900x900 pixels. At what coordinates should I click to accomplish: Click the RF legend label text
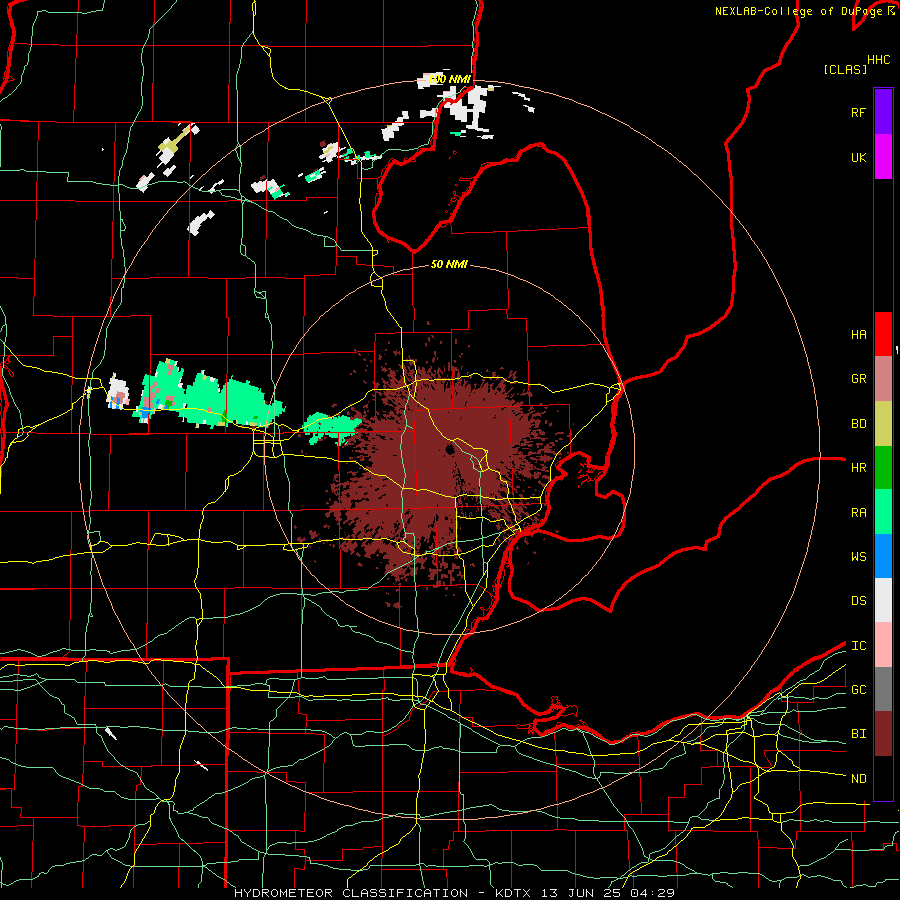point(858,112)
